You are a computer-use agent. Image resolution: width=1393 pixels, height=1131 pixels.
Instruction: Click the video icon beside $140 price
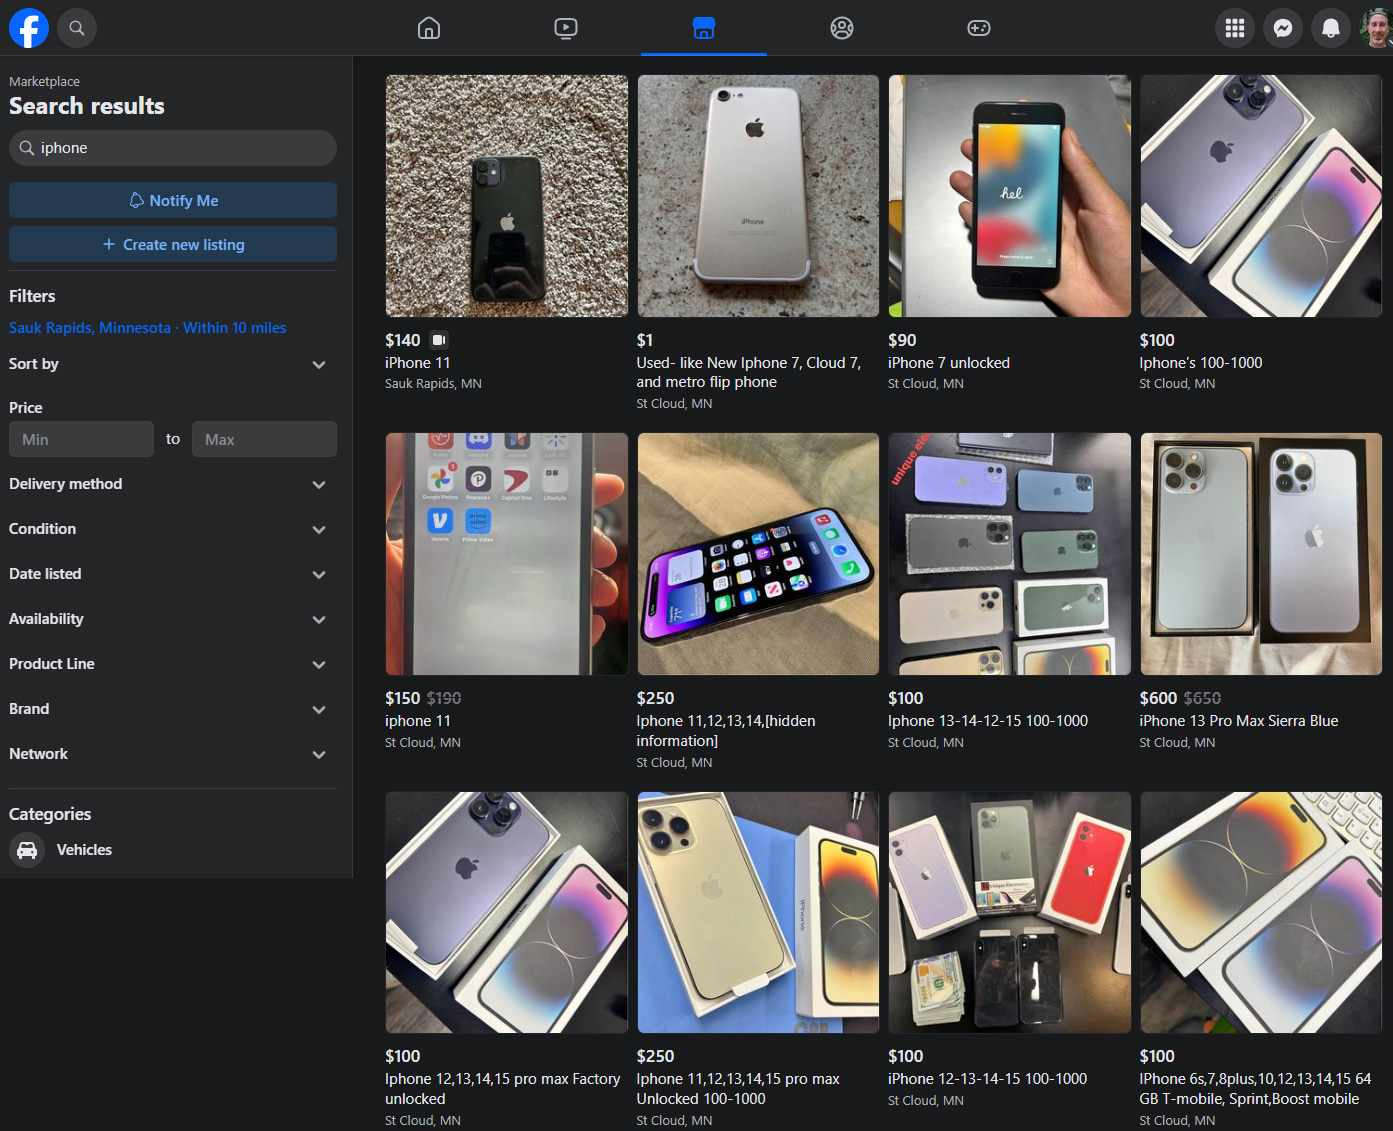coord(439,340)
